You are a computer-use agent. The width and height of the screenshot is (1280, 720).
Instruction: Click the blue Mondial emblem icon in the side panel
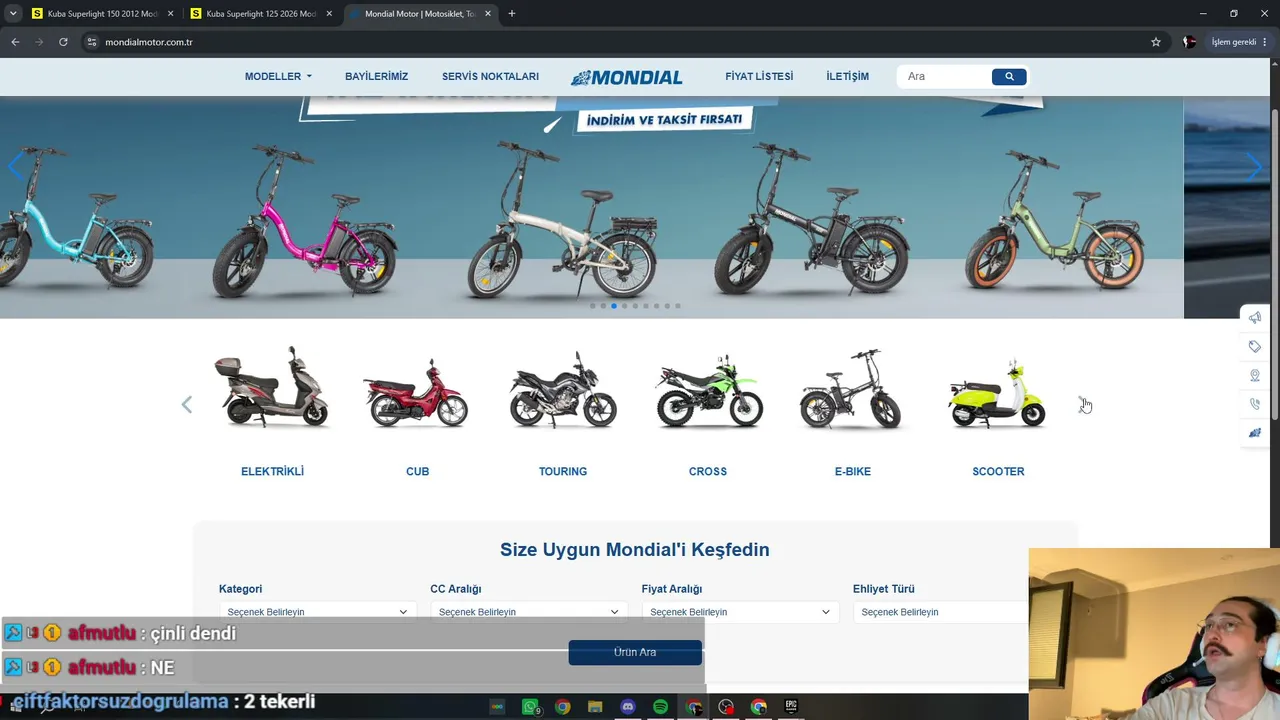(x=1254, y=433)
